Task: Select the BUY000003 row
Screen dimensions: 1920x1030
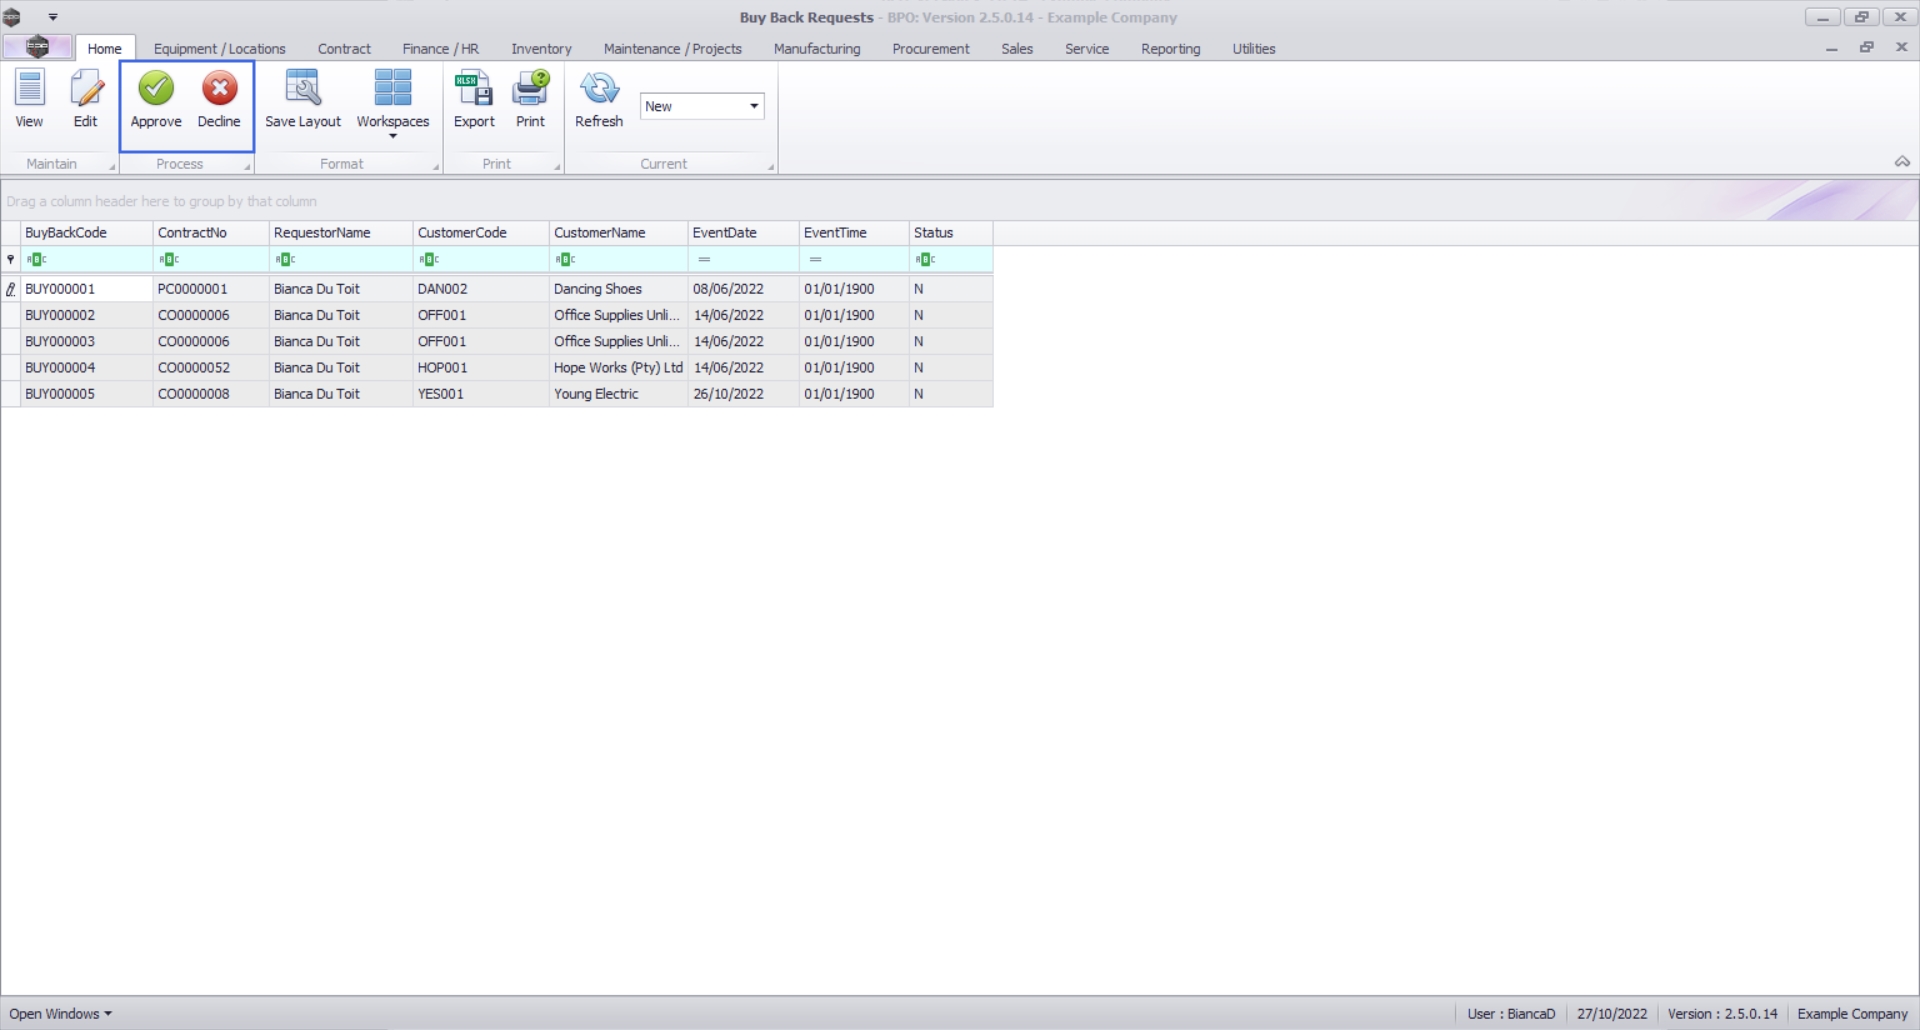Action: coord(497,341)
